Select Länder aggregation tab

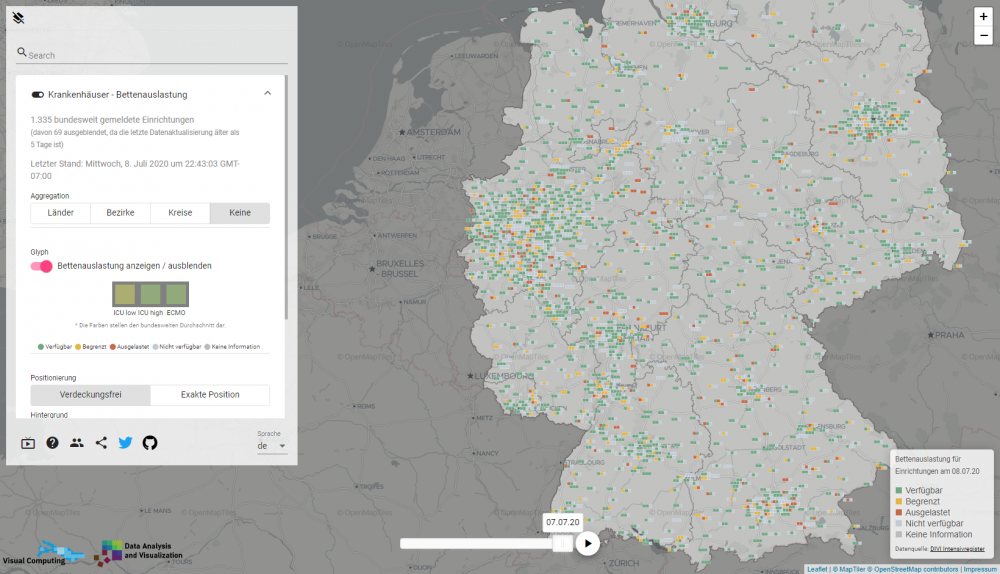point(61,213)
